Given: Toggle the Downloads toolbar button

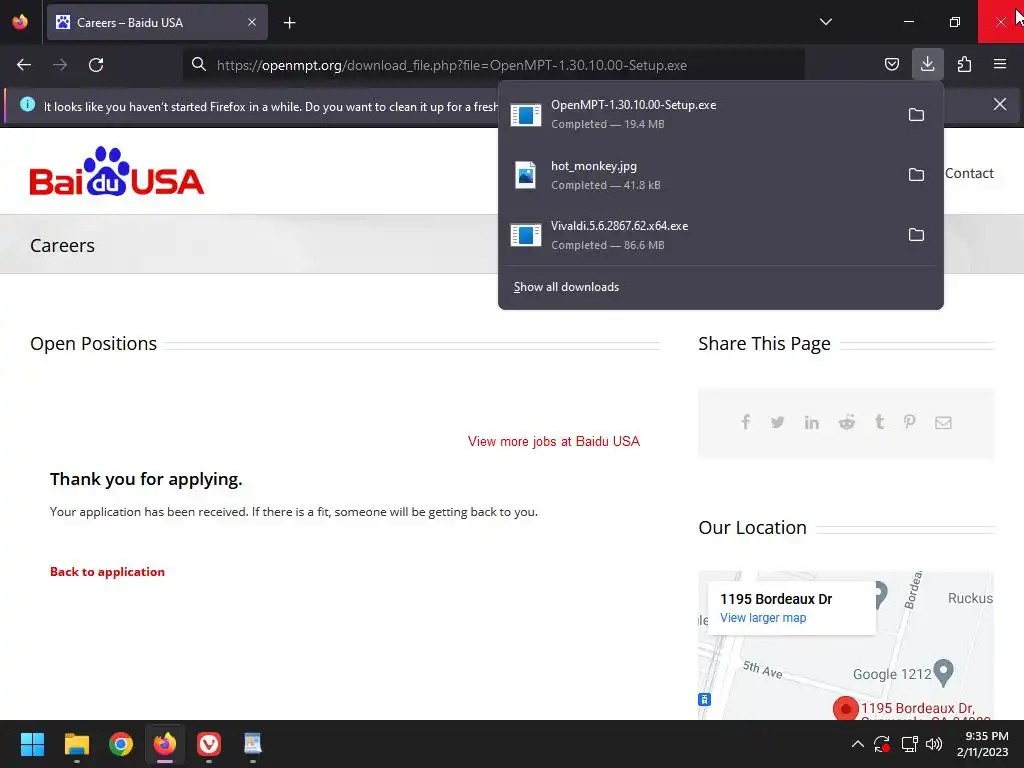Looking at the screenshot, I should coord(927,64).
